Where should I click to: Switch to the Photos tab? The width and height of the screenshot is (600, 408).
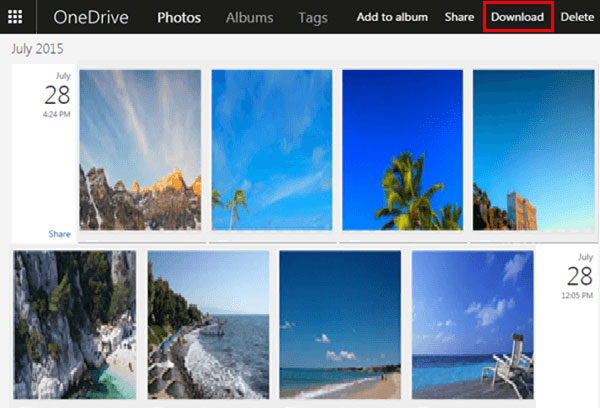(179, 17)
